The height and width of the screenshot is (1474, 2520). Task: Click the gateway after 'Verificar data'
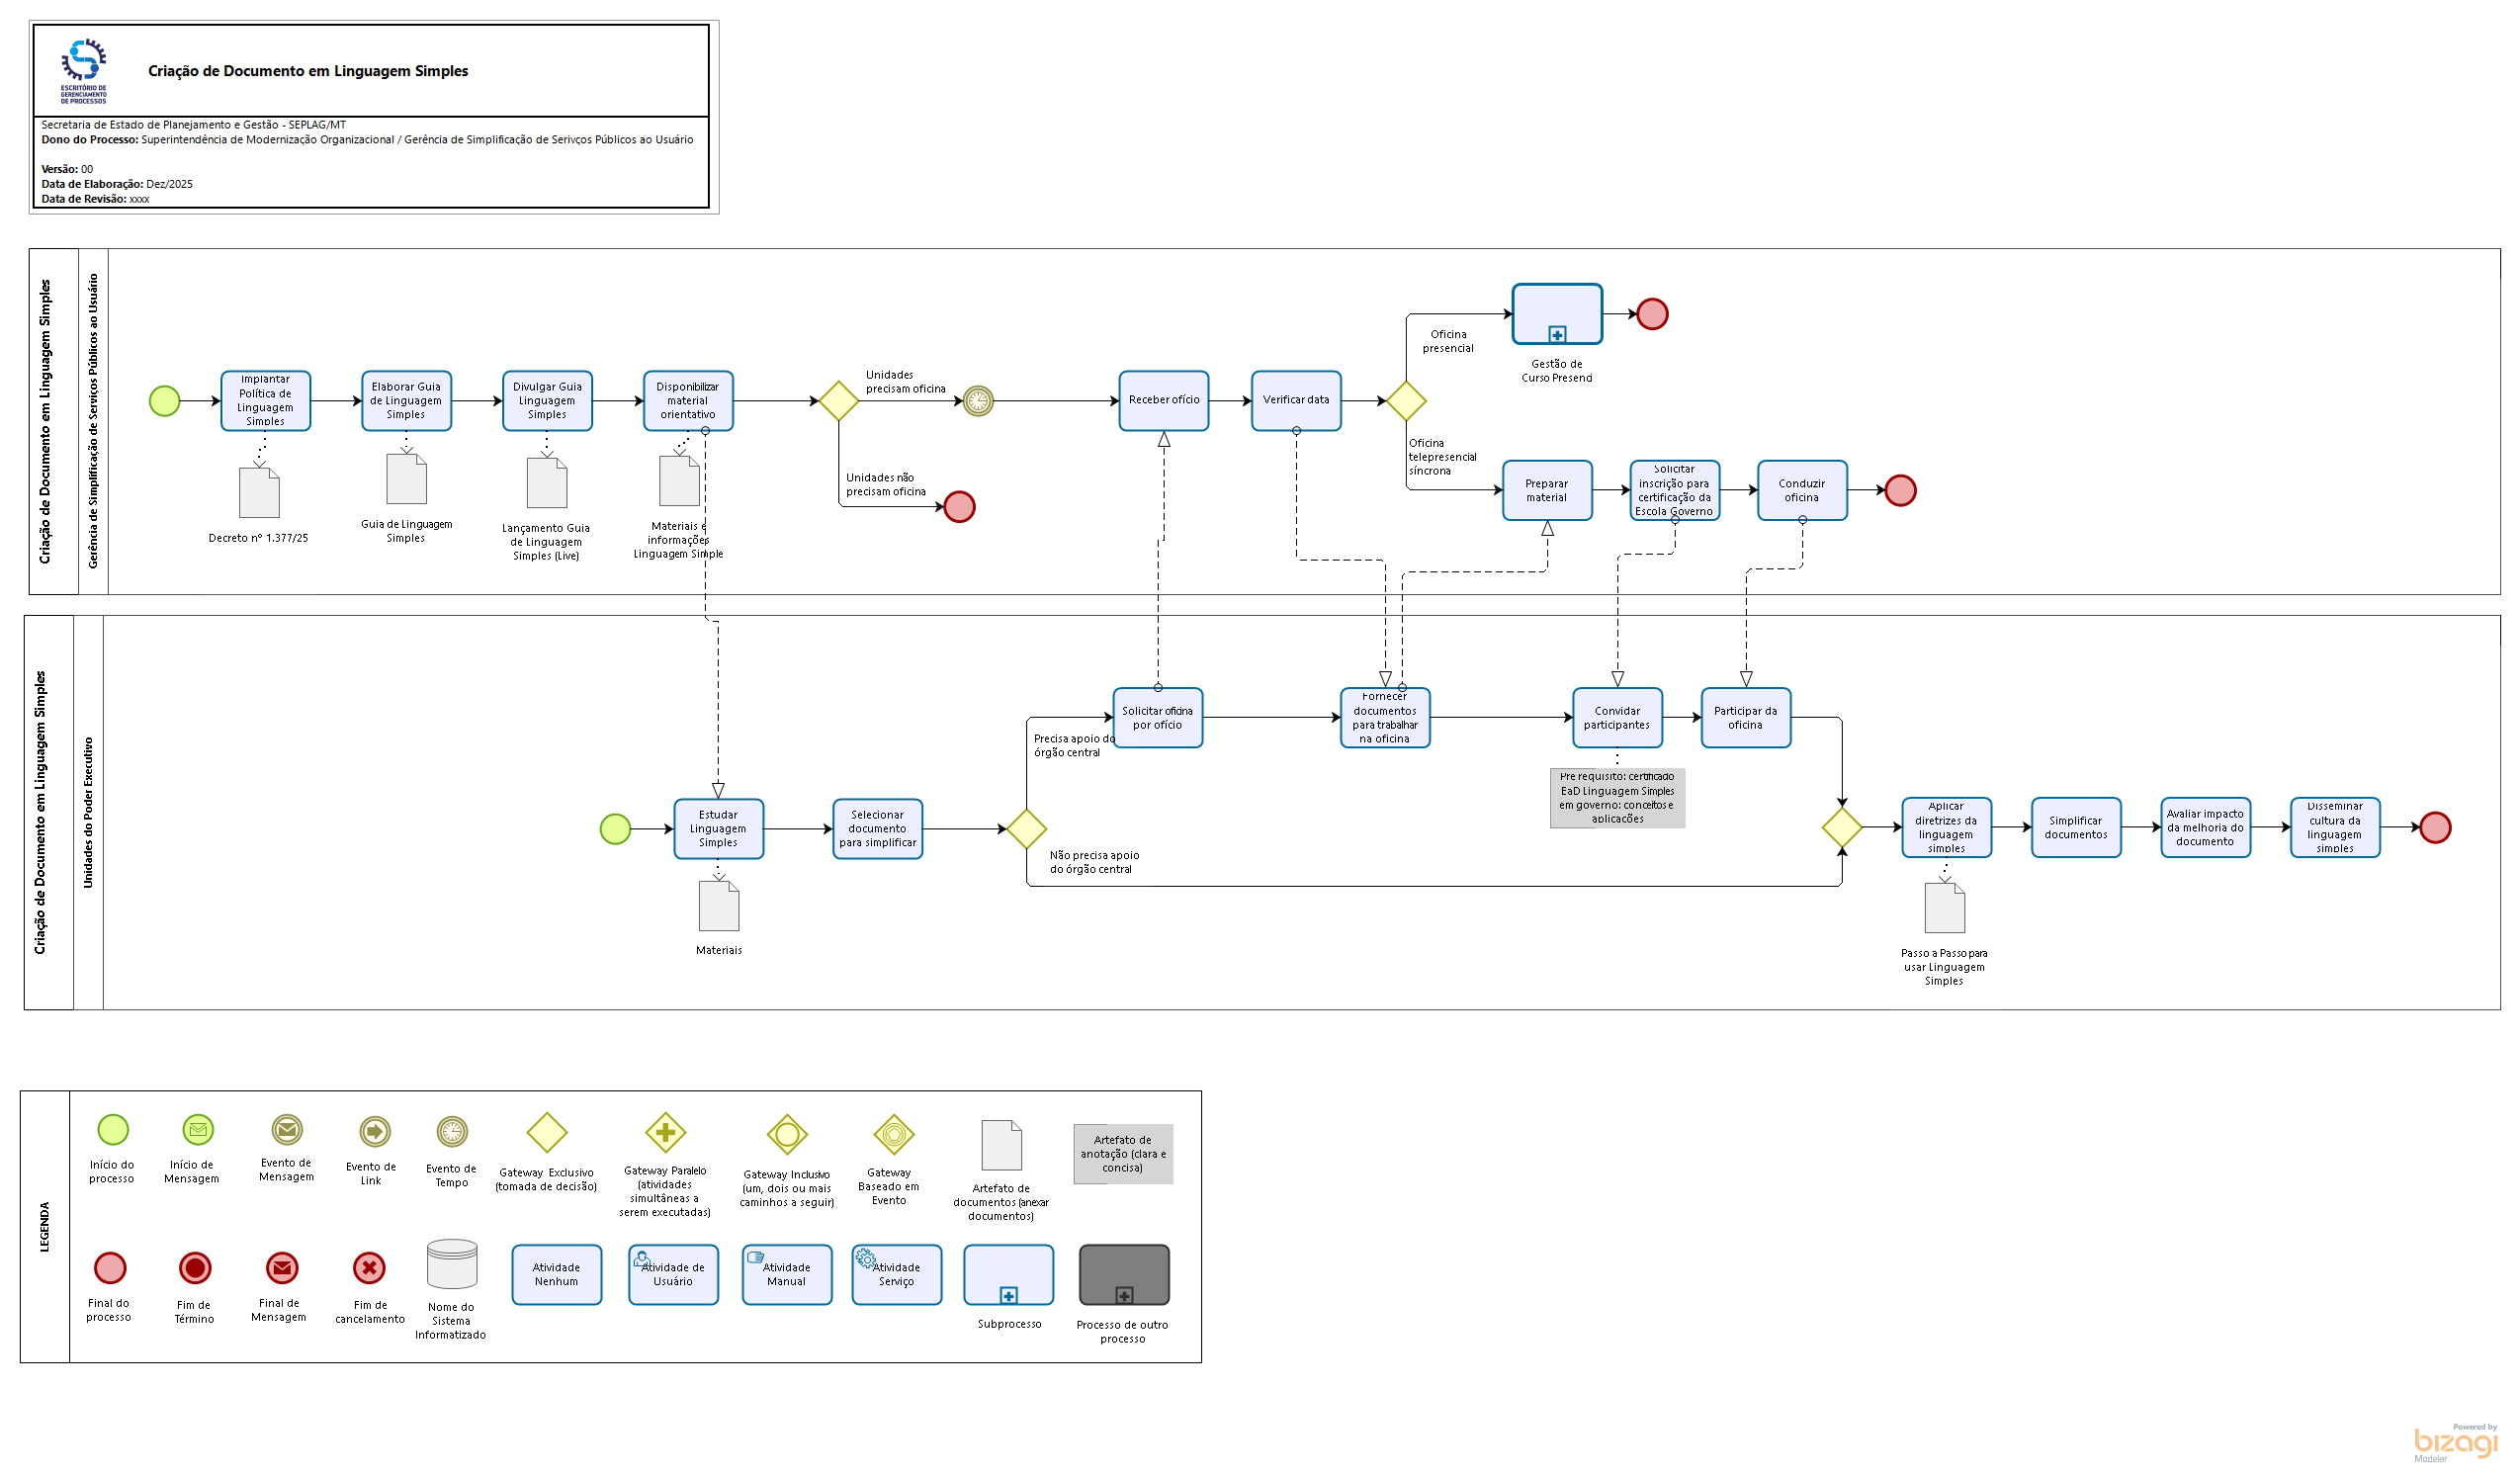tap(1406, 401)
